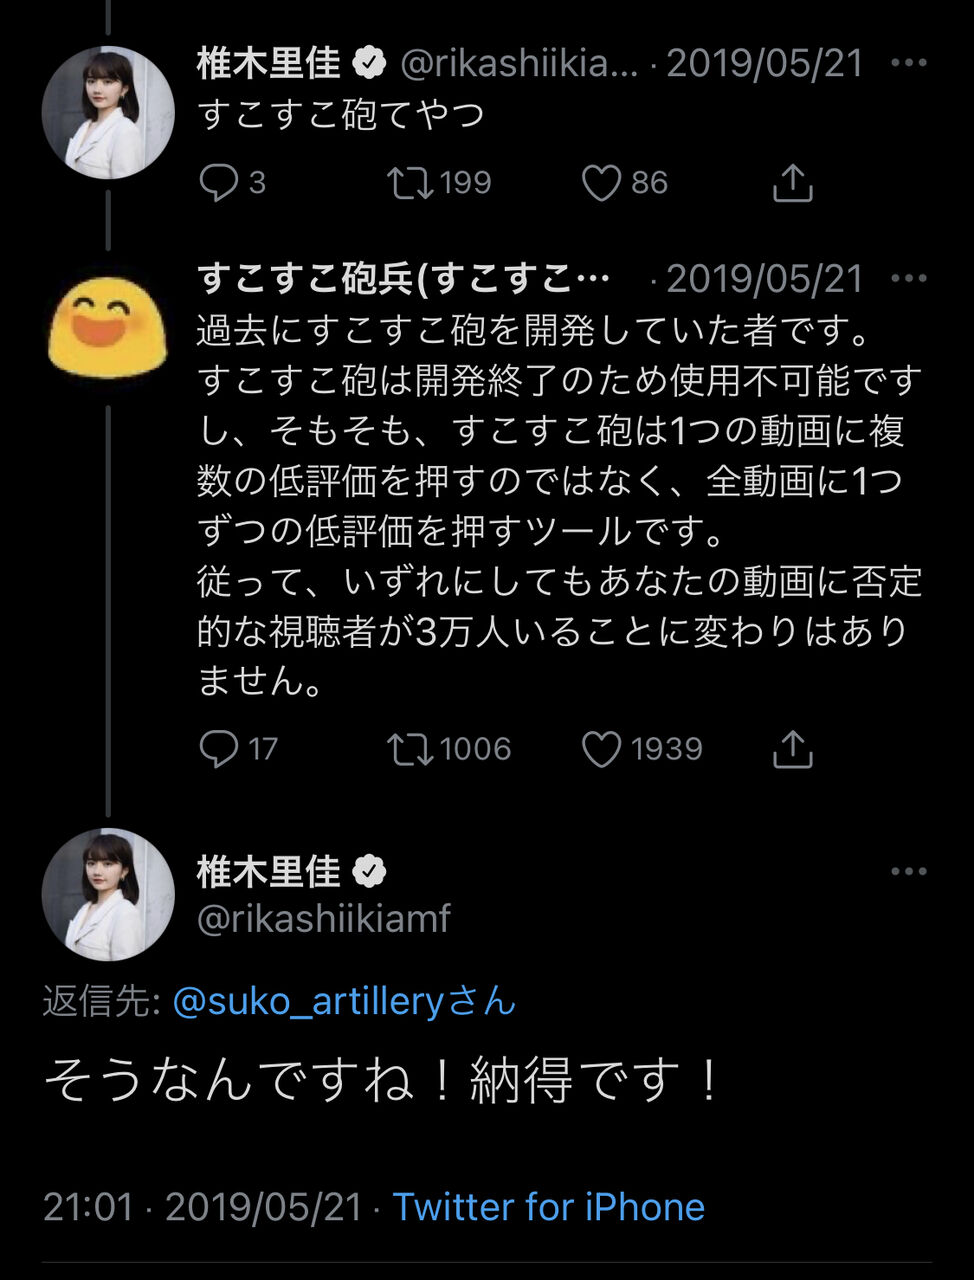Retweet the first tweet with 199 retweets

click(x=410, y=183)
